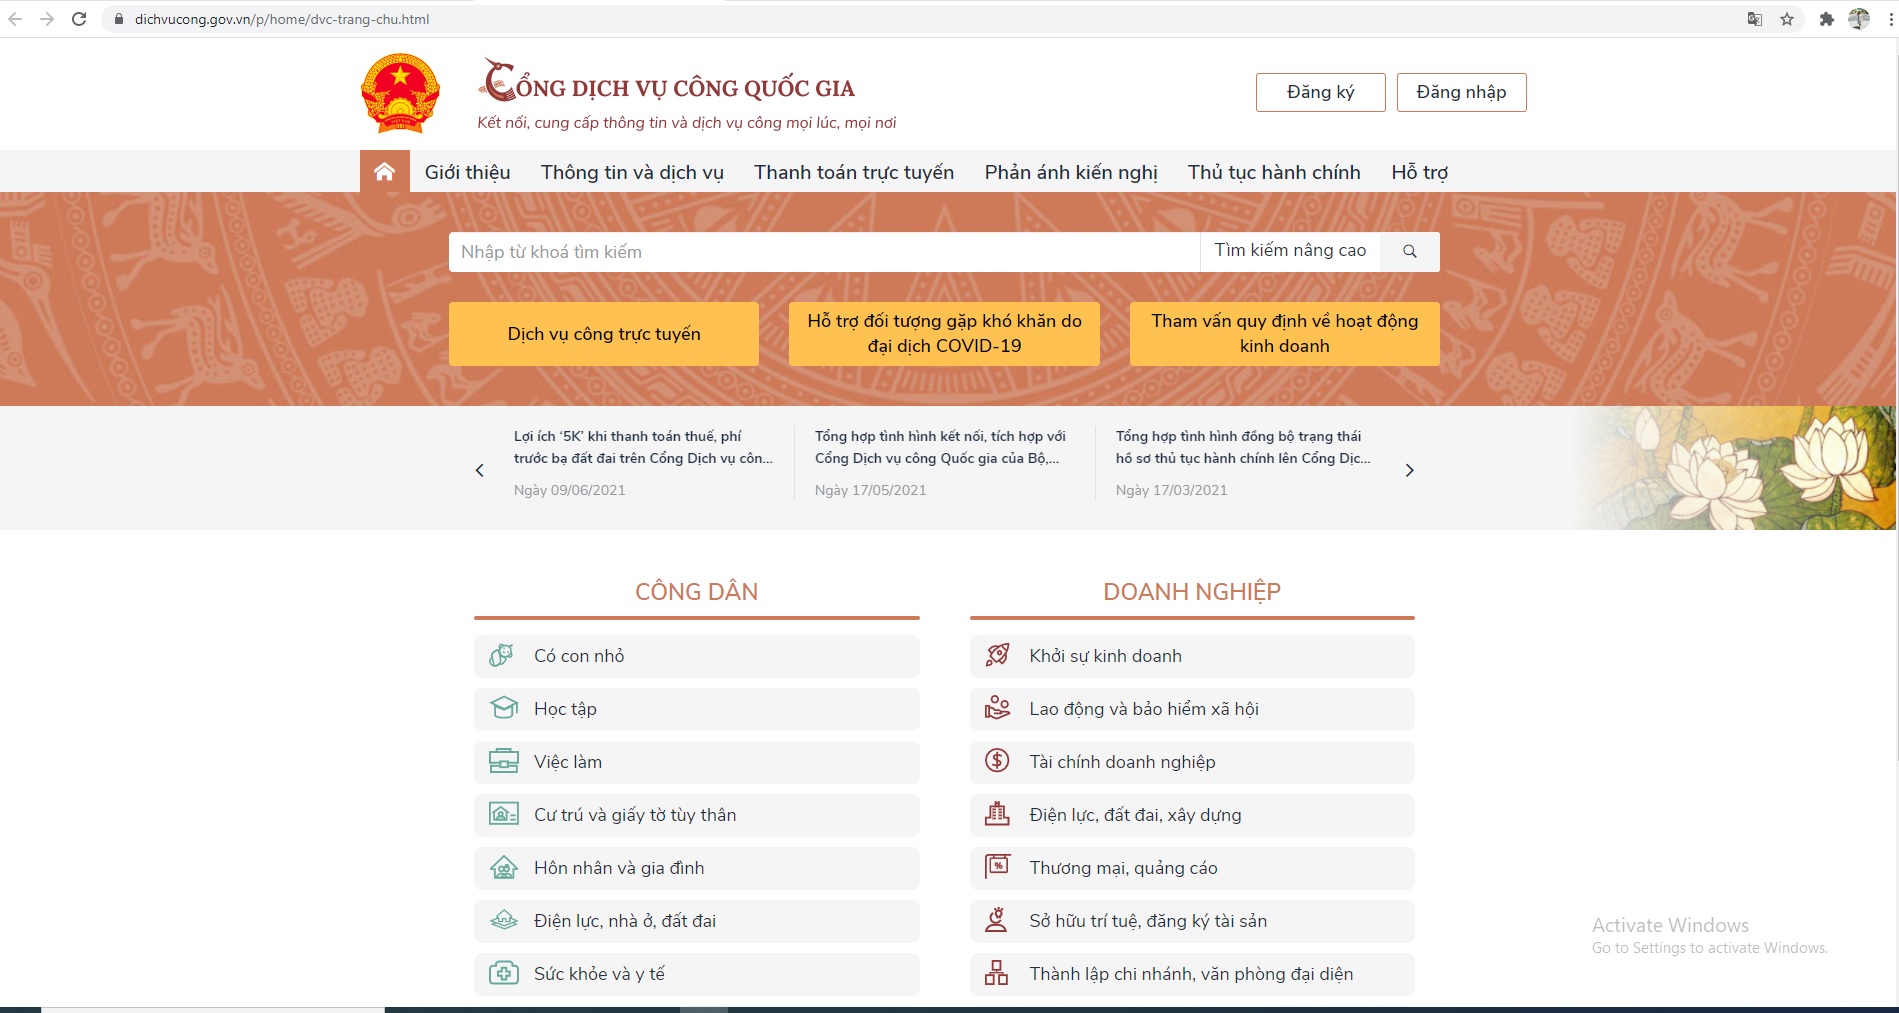
Task: Click the Đăng ký button
Action: 1321,92
